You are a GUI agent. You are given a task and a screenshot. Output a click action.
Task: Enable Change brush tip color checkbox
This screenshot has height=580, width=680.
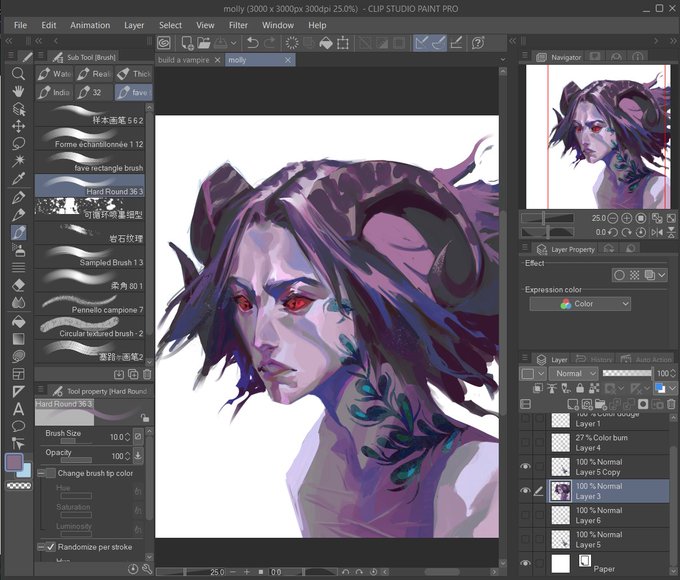[51, 473]
